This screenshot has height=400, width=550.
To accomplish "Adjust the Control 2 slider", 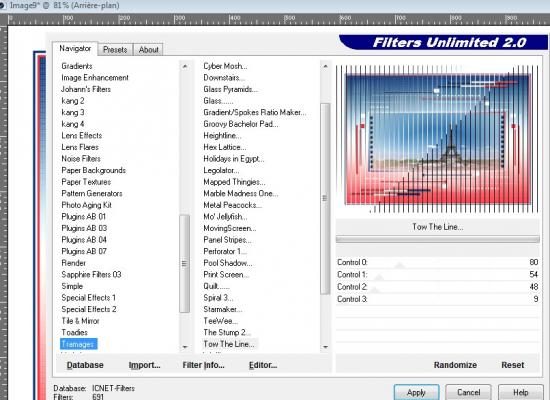I will [x=437, y=287].
